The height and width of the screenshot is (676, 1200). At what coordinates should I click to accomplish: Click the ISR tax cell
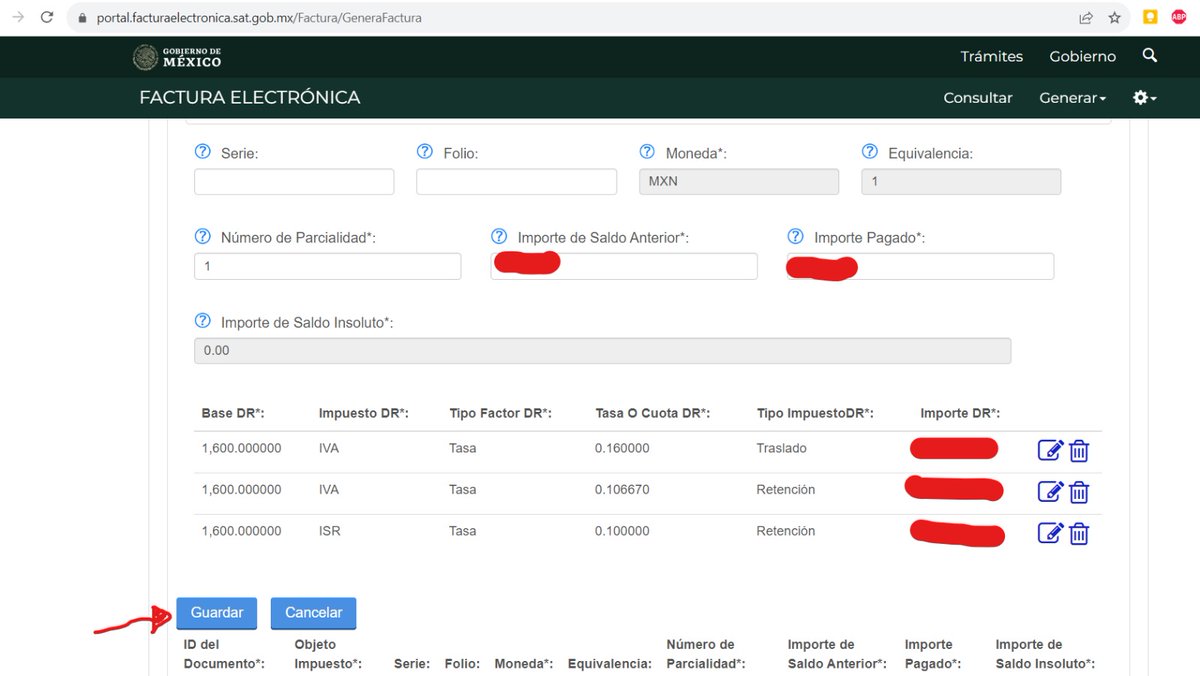tap(329, 531)
